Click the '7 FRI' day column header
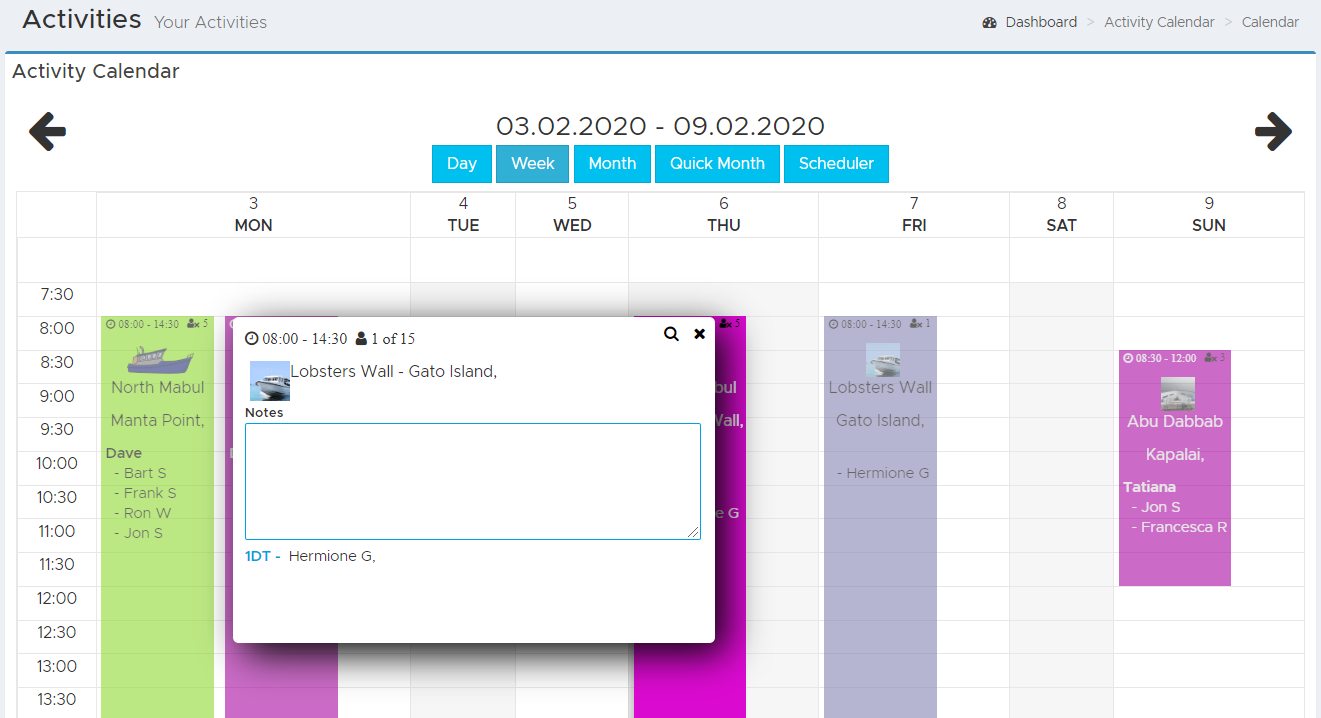Screen dimensions: 1321x718 point(914,215)
